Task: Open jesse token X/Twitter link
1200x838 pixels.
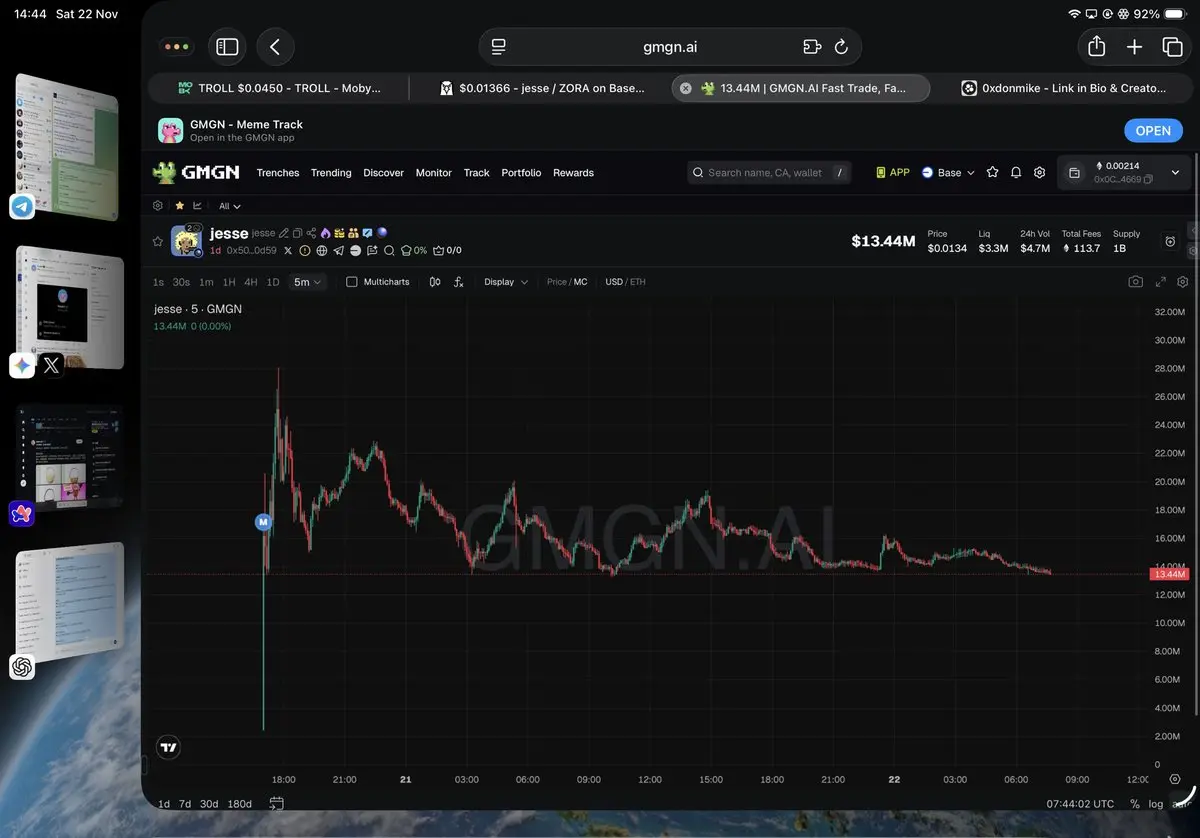Action: point(288,250)
